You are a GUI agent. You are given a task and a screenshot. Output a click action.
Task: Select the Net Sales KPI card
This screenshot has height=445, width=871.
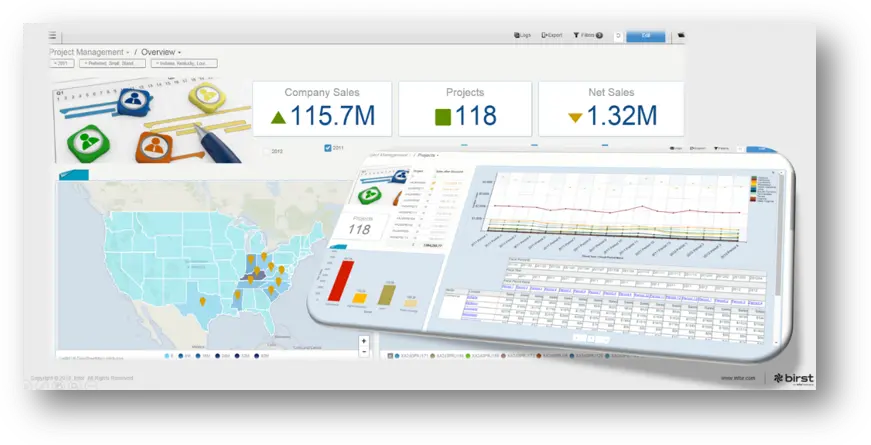click(611, 109)
